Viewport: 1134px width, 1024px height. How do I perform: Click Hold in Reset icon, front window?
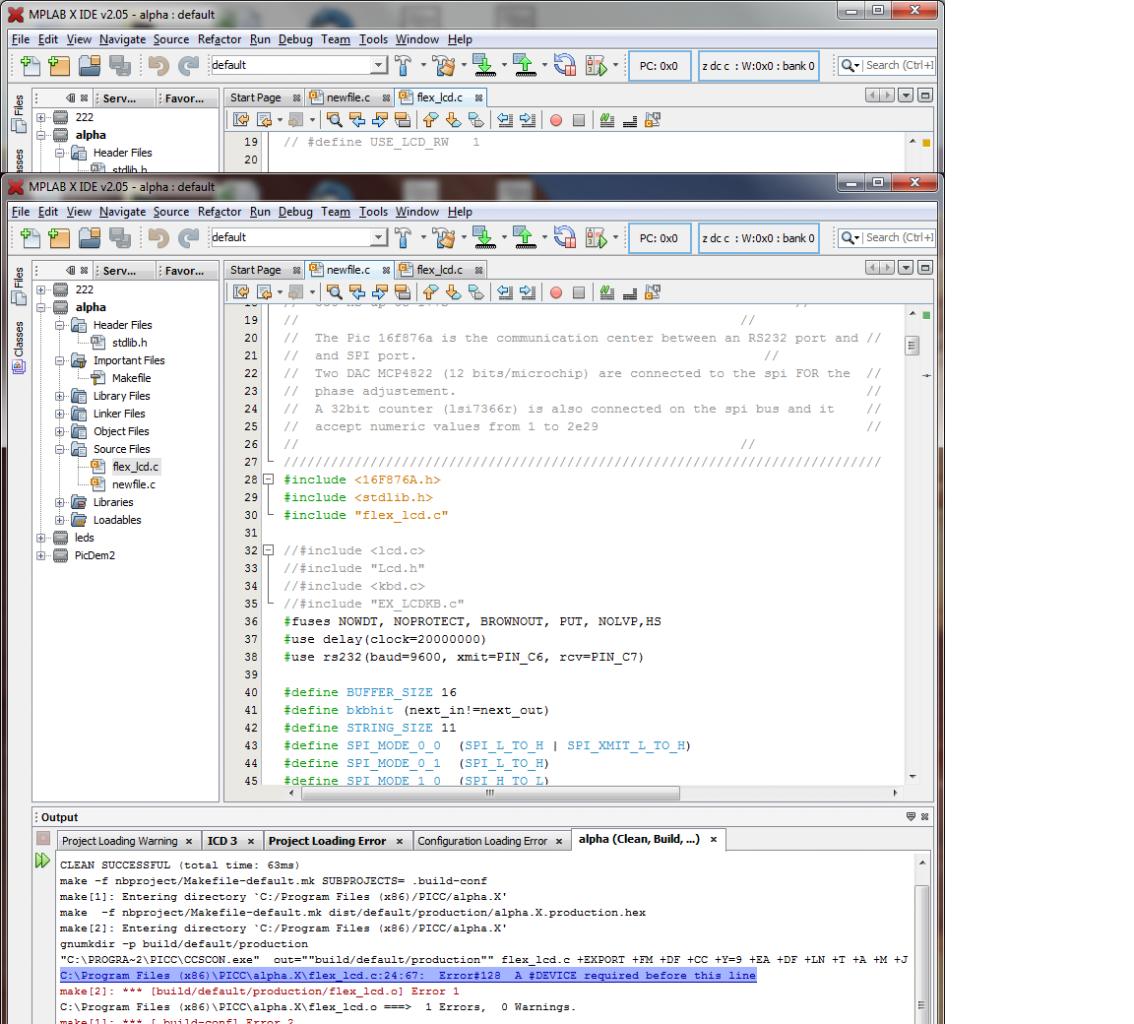pyautogui.click(x=564, y=237)
